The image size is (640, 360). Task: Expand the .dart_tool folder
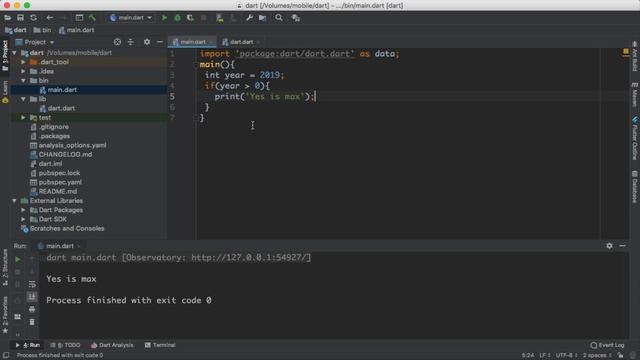tap(24, 62)
